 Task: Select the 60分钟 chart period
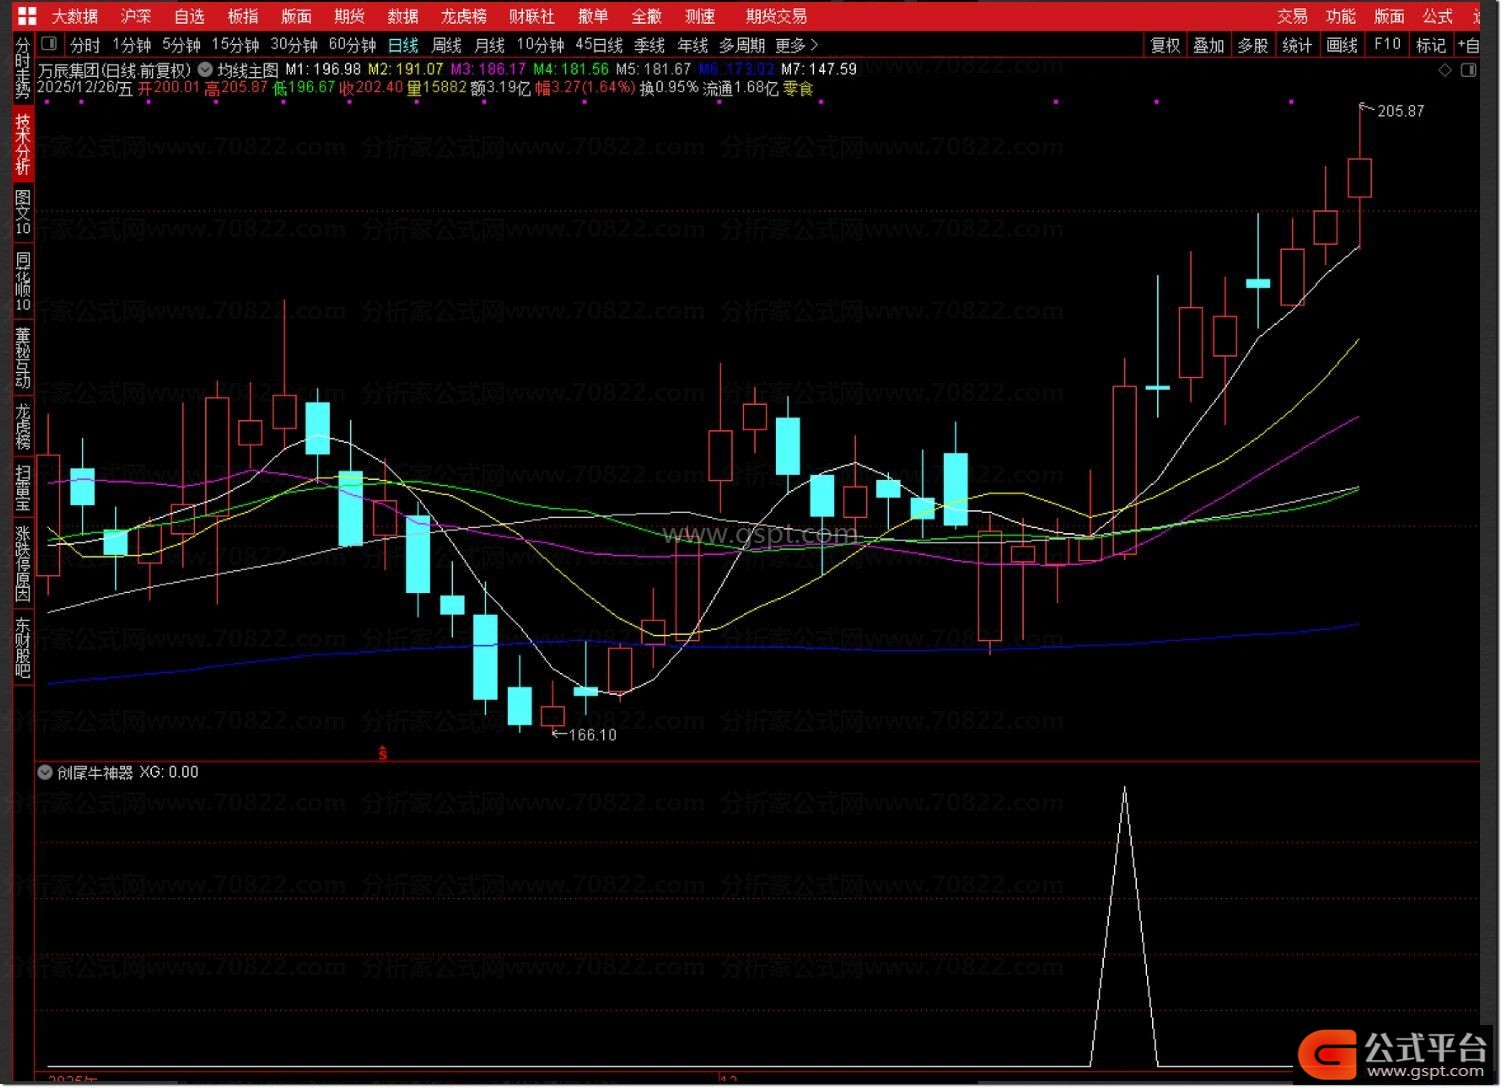[352, 45]
